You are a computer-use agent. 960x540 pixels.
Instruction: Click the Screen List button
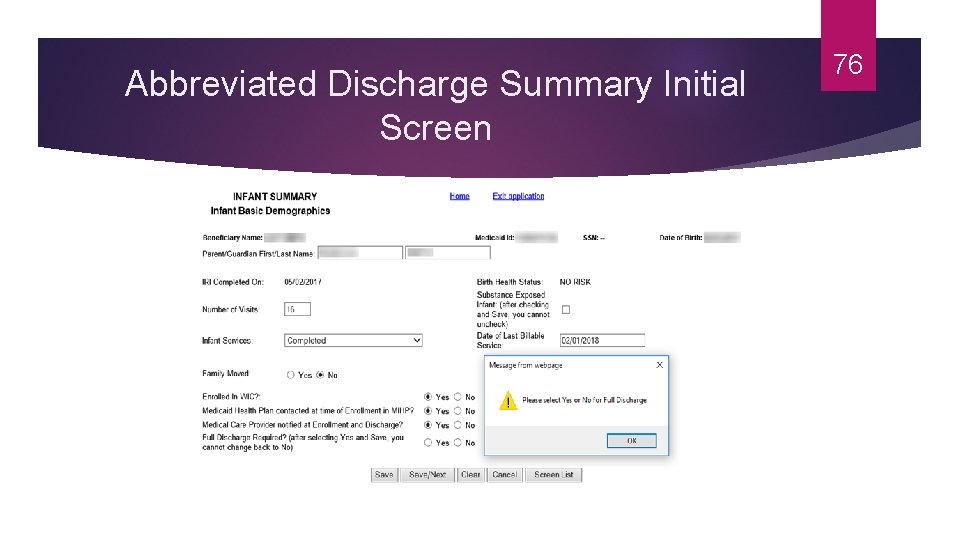tap(553, 474)
